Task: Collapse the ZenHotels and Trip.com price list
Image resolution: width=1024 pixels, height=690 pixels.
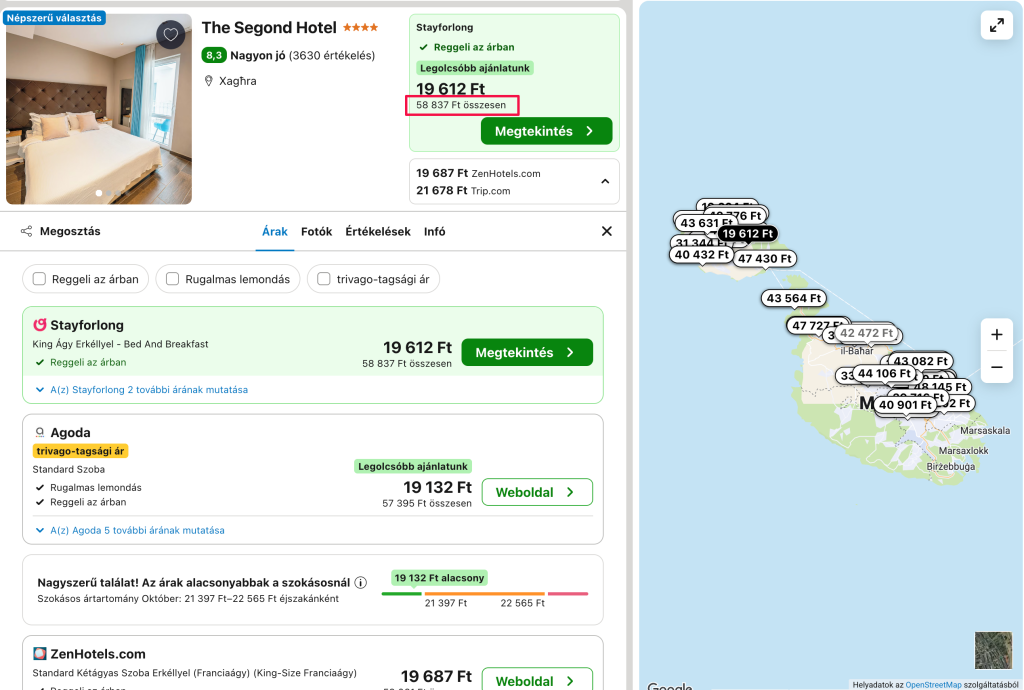Action: pyautogui.click(x=605, y=181)
